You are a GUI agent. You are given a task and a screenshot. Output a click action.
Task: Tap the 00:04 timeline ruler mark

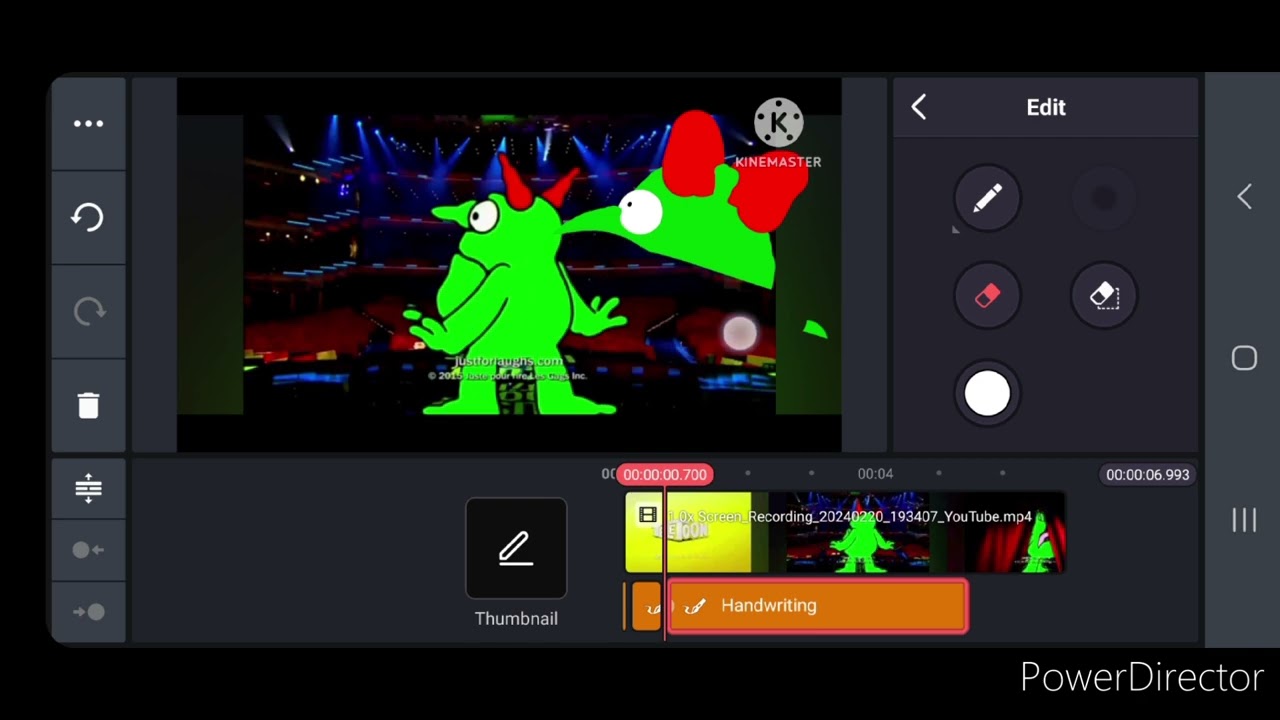click(x=875, y=474)
